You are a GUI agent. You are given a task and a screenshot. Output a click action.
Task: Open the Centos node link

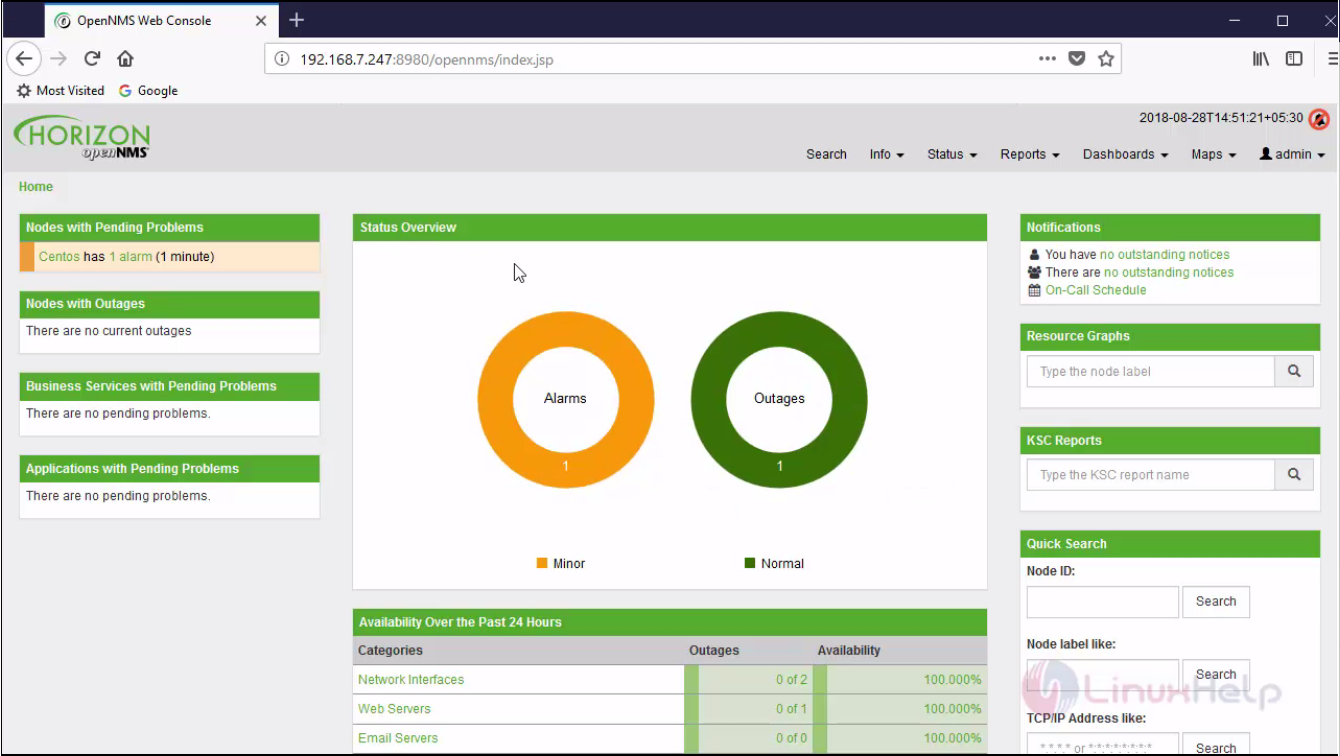click(x=59, y=257)
